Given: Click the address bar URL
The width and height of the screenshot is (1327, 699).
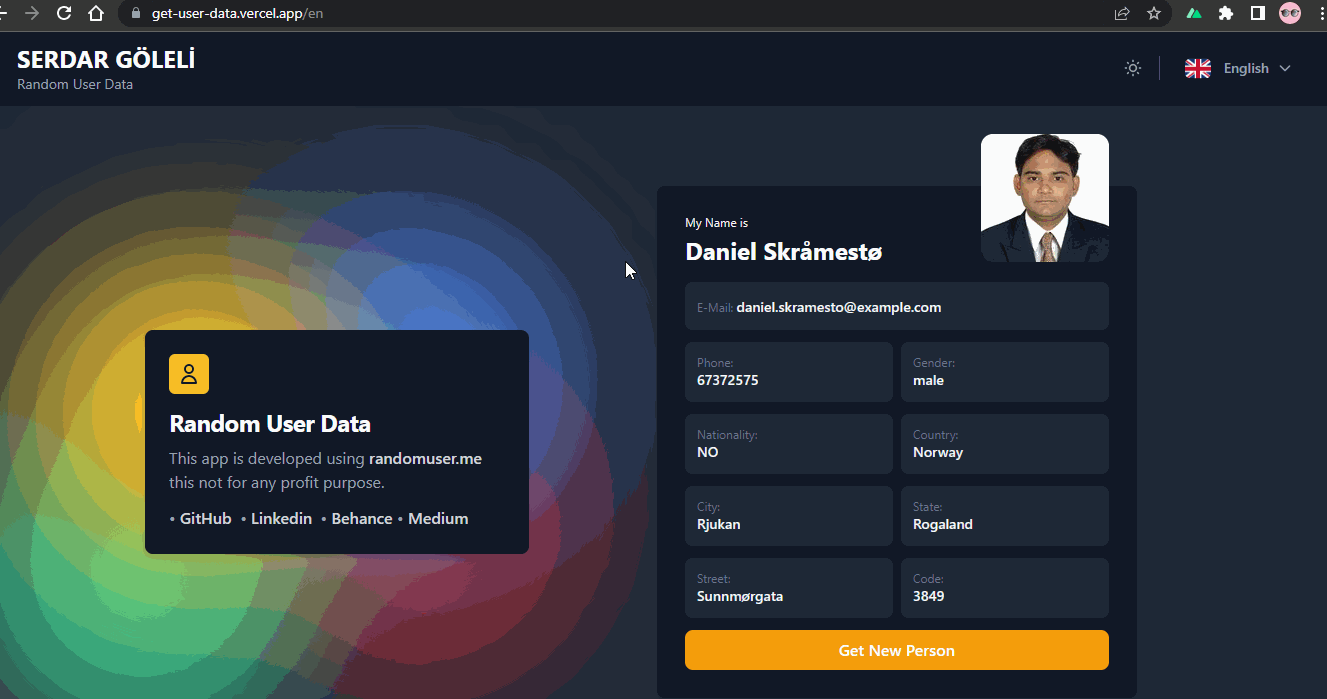Looking at the screenshot, I should (237, 14).
